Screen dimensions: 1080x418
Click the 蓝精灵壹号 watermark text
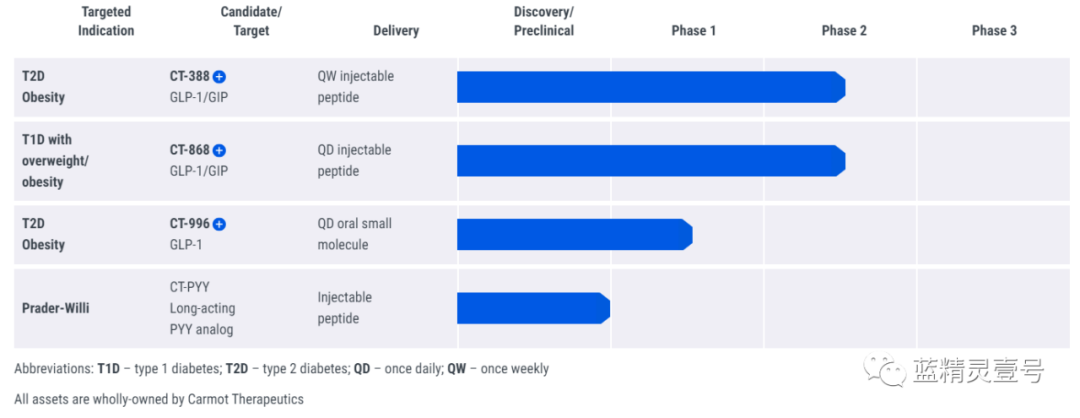tap(978, 372)
